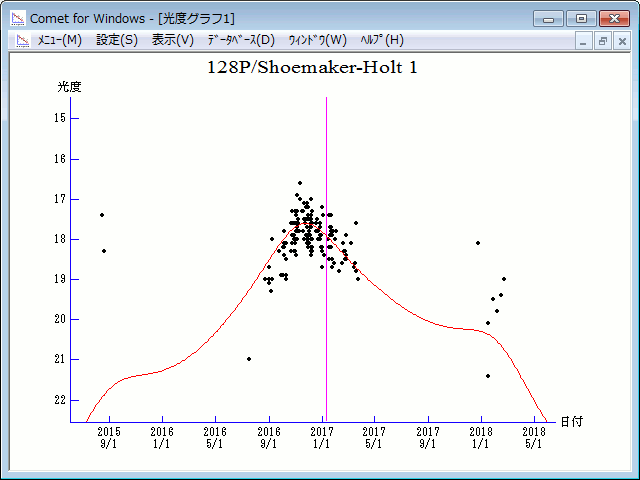Click the 2016 5/1 date label
Screen dimensions: 640x480
coord(215,437)
